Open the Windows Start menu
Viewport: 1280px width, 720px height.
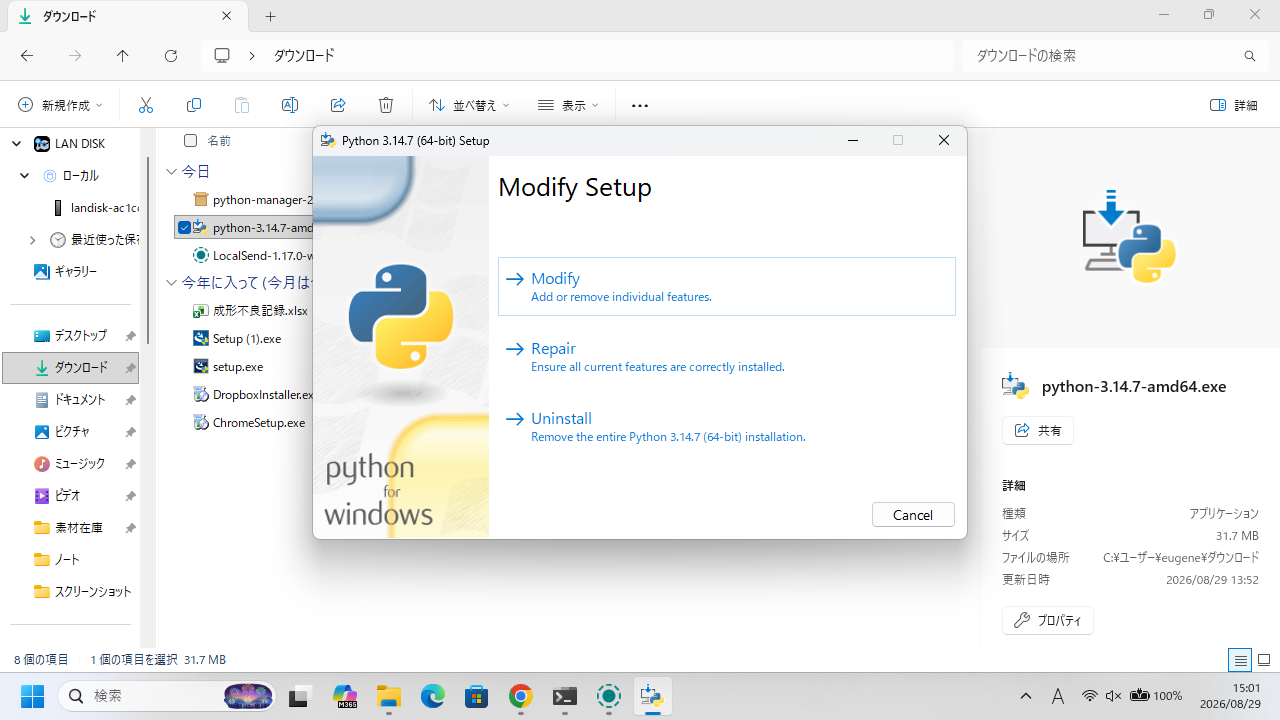click(33, 696)
